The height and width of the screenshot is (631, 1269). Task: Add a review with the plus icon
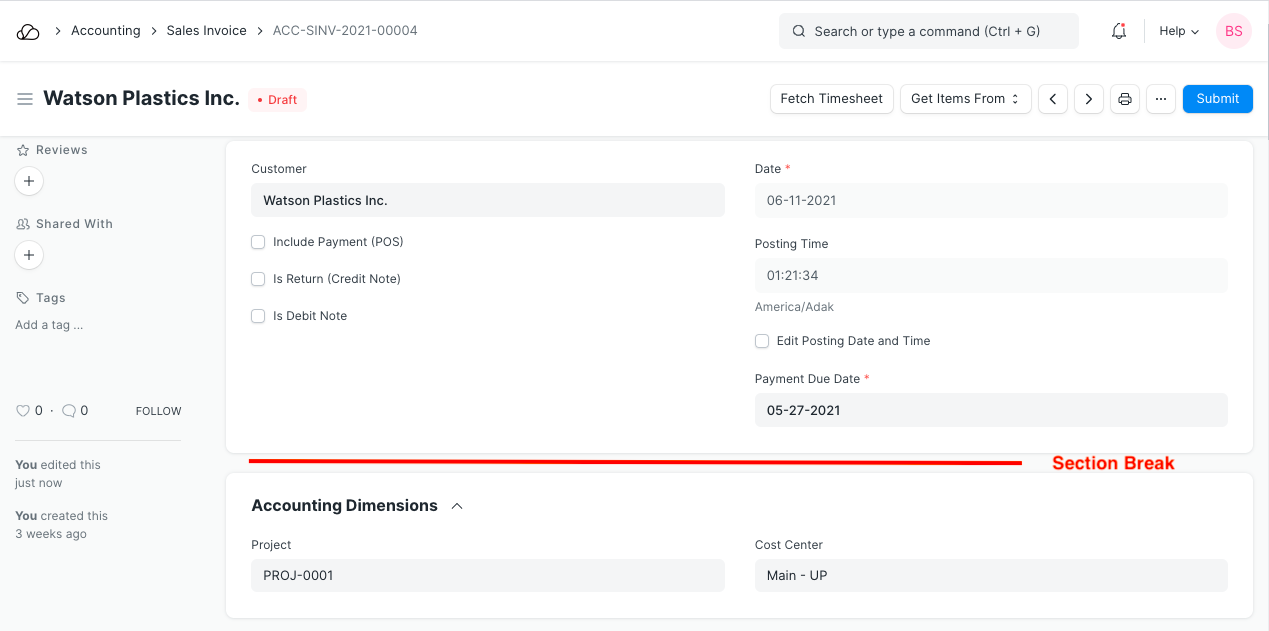pos(29,181)
